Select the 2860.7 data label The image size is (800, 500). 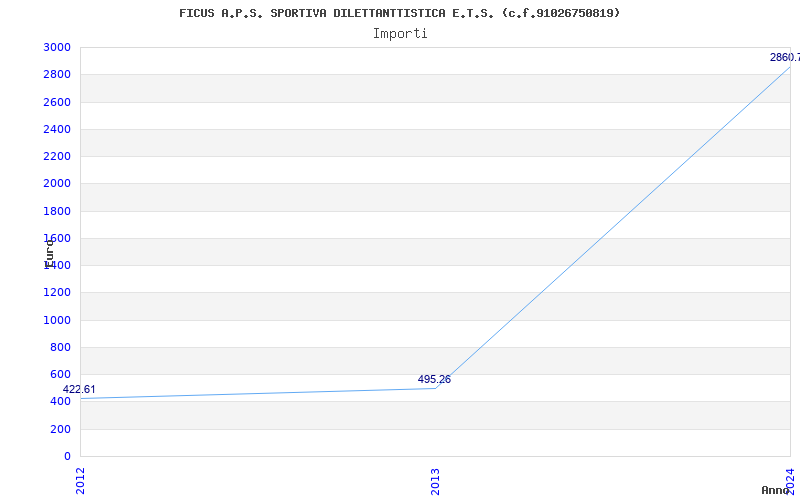(785, 58)
